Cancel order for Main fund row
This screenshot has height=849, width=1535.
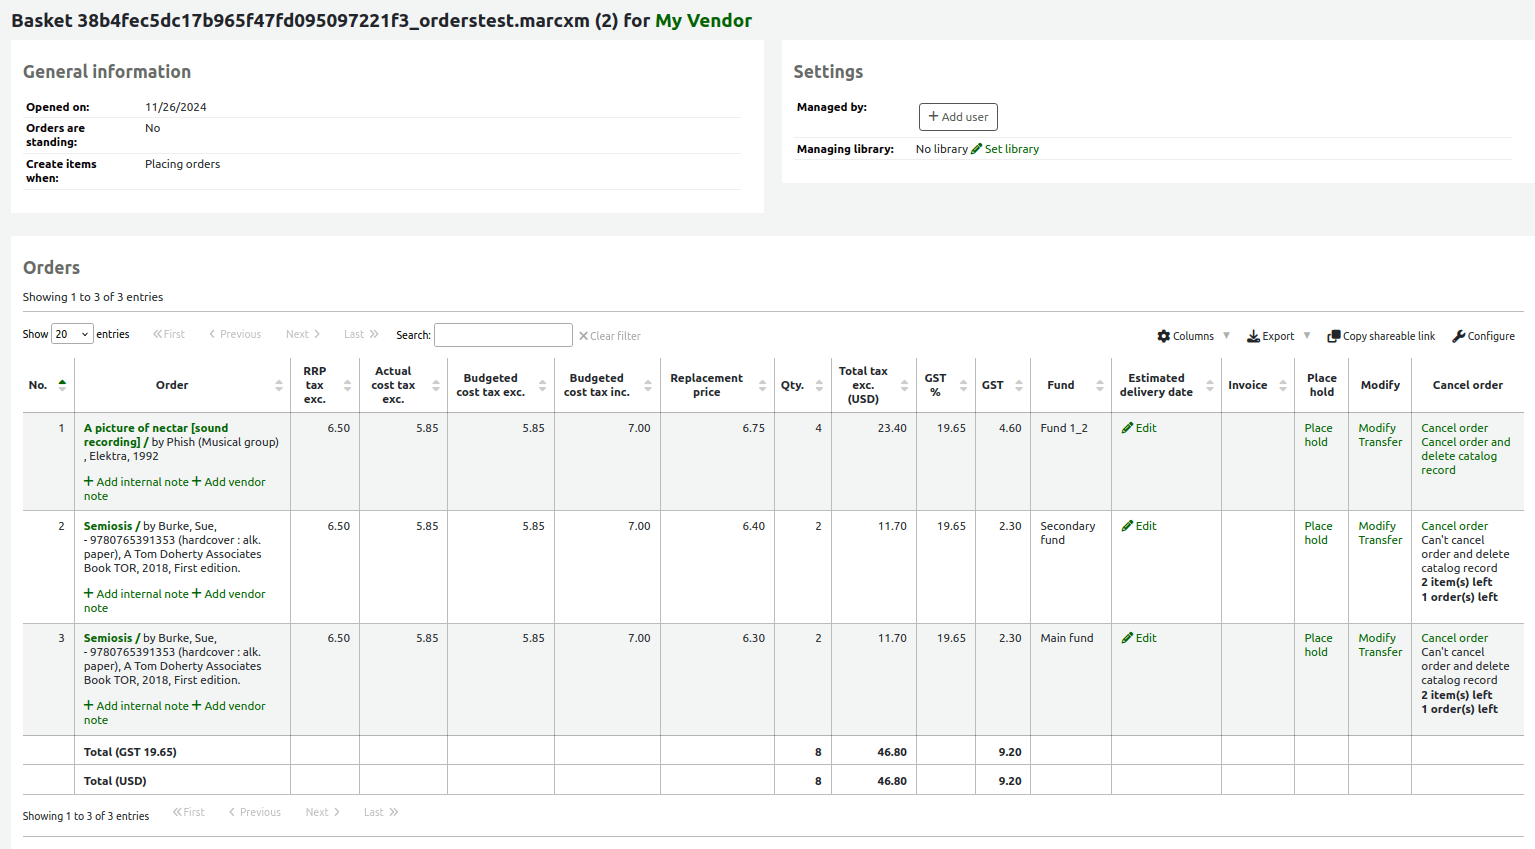pyautogui.click(x=1454, y=638)
